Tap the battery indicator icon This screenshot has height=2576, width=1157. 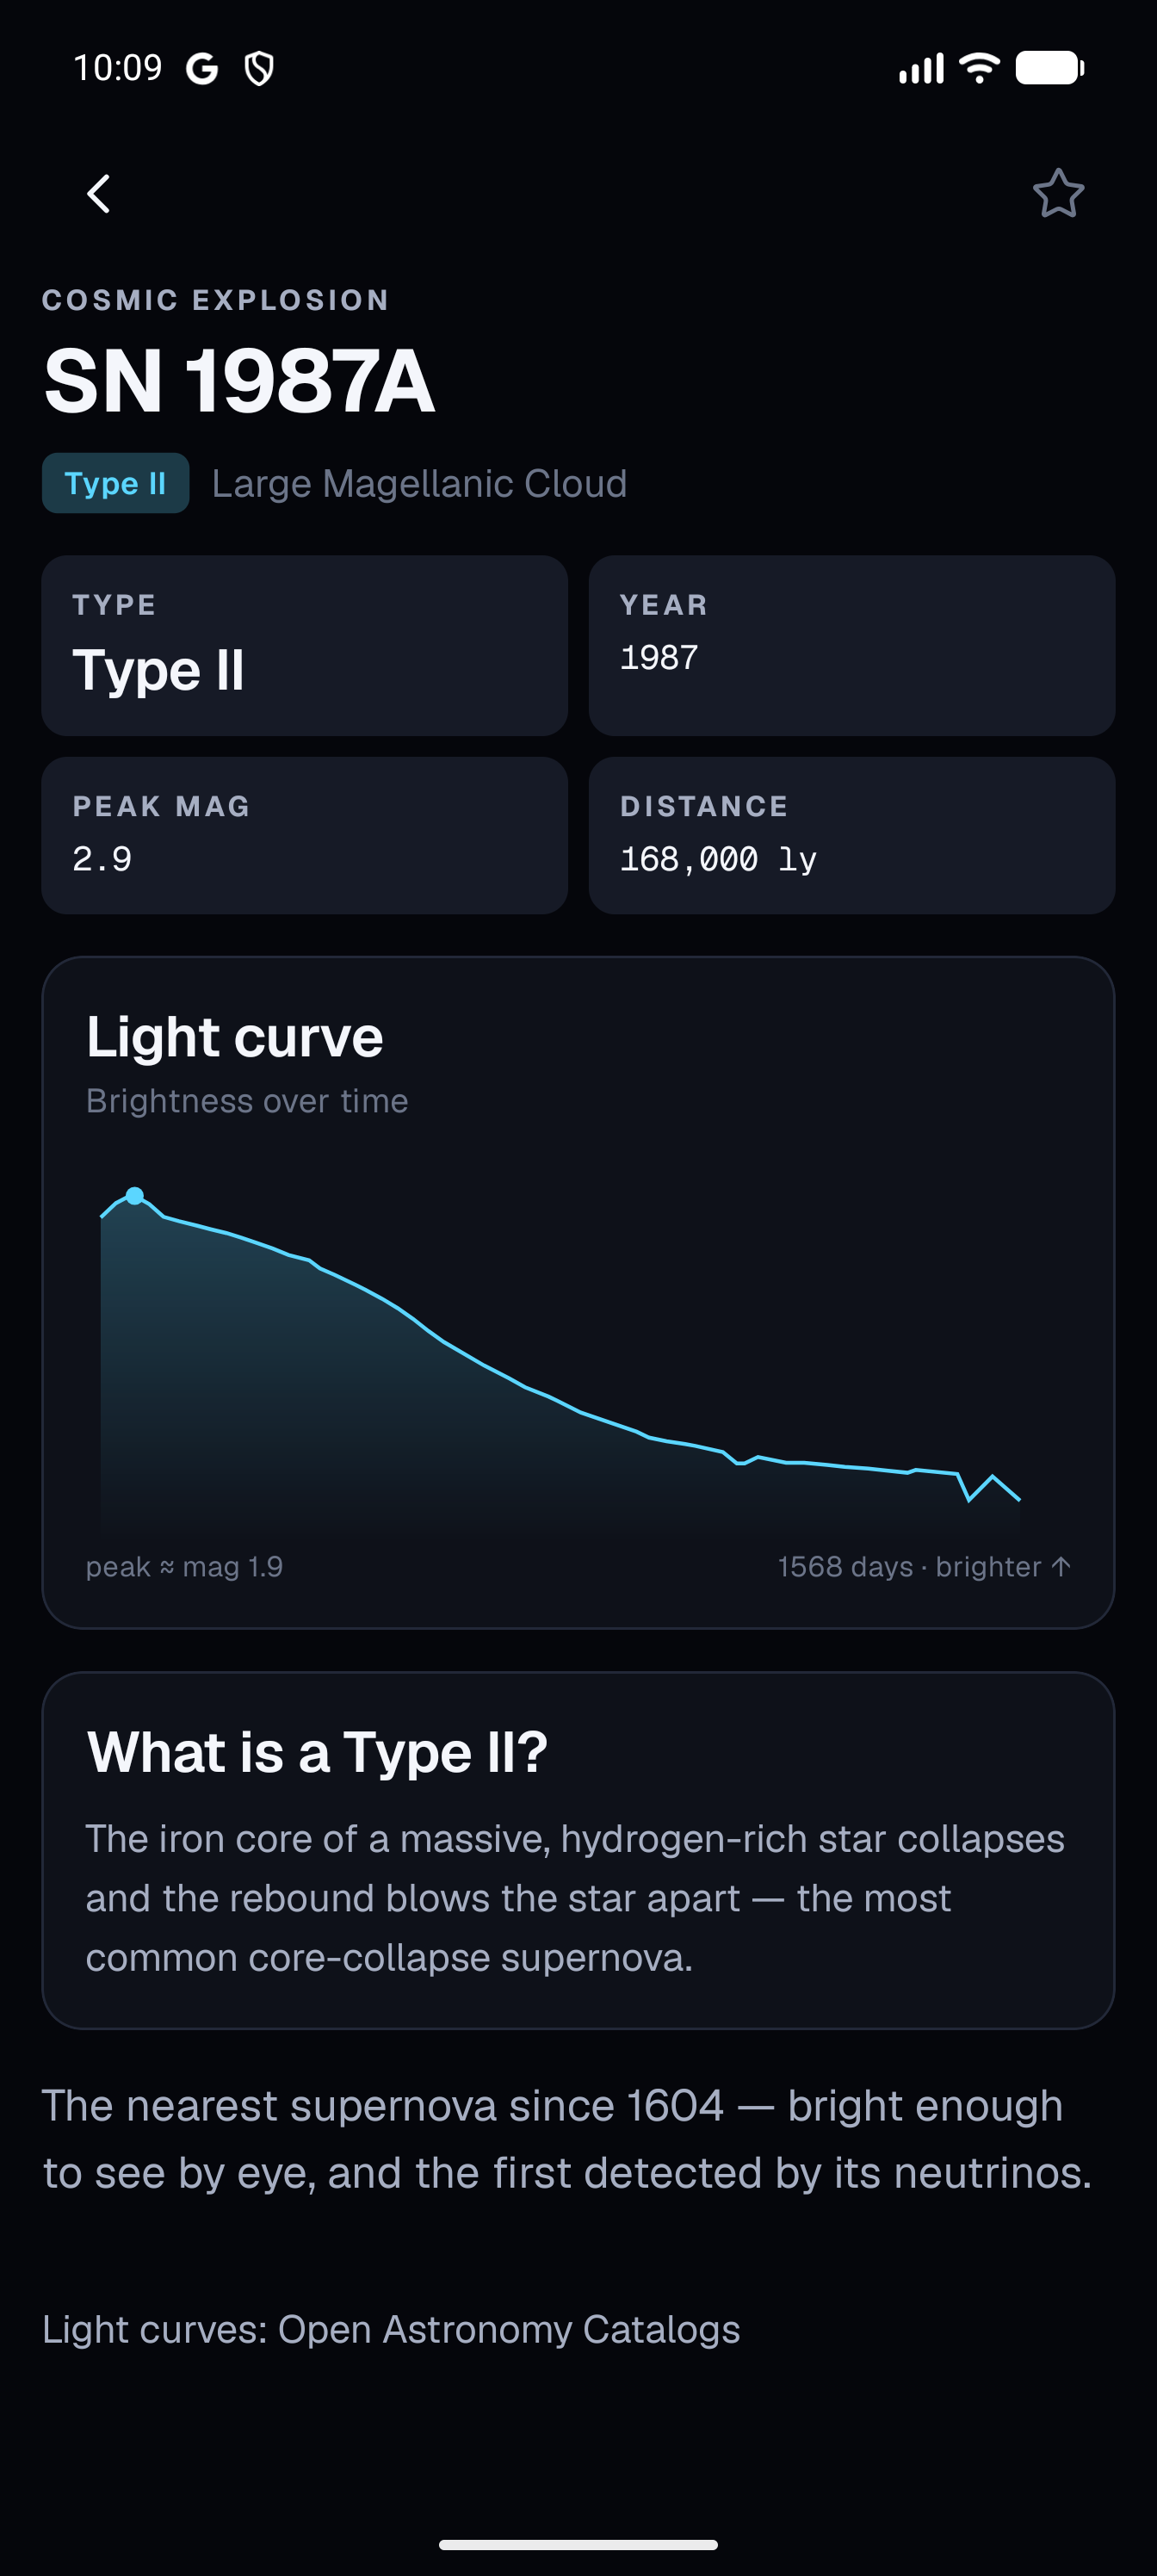point(1049,68)
